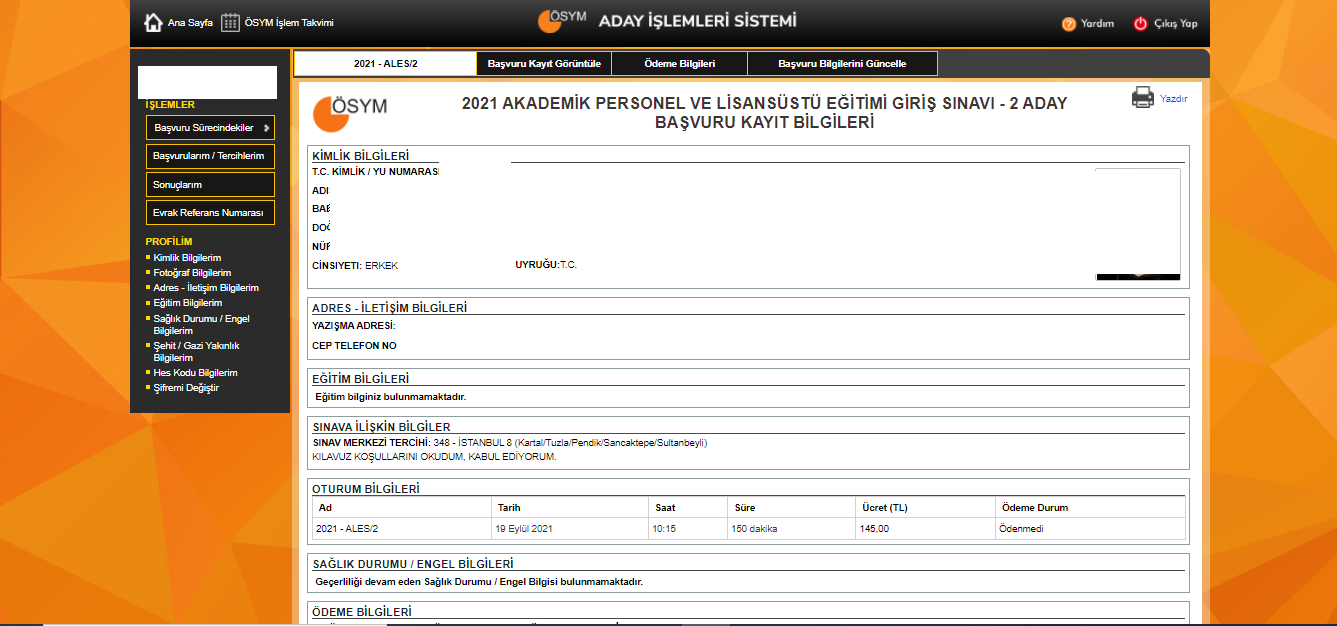1337x626 pixels.
Task: Open Sağlık Durumu / Engel Bilgilerim link
Action: [x=201, y=324]
